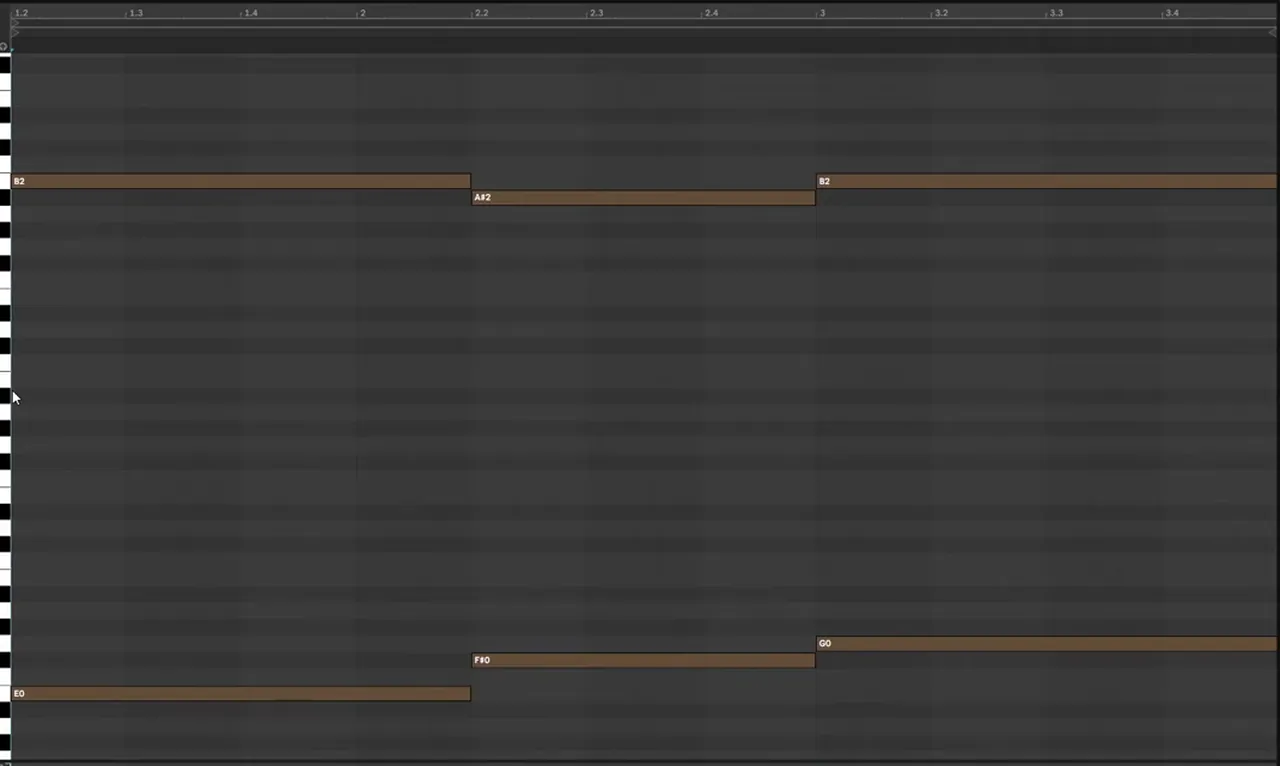This screenshot has width=1280, height=766.
Task: Click the loop end marker triangle on the right
Action: point(1272,32)
